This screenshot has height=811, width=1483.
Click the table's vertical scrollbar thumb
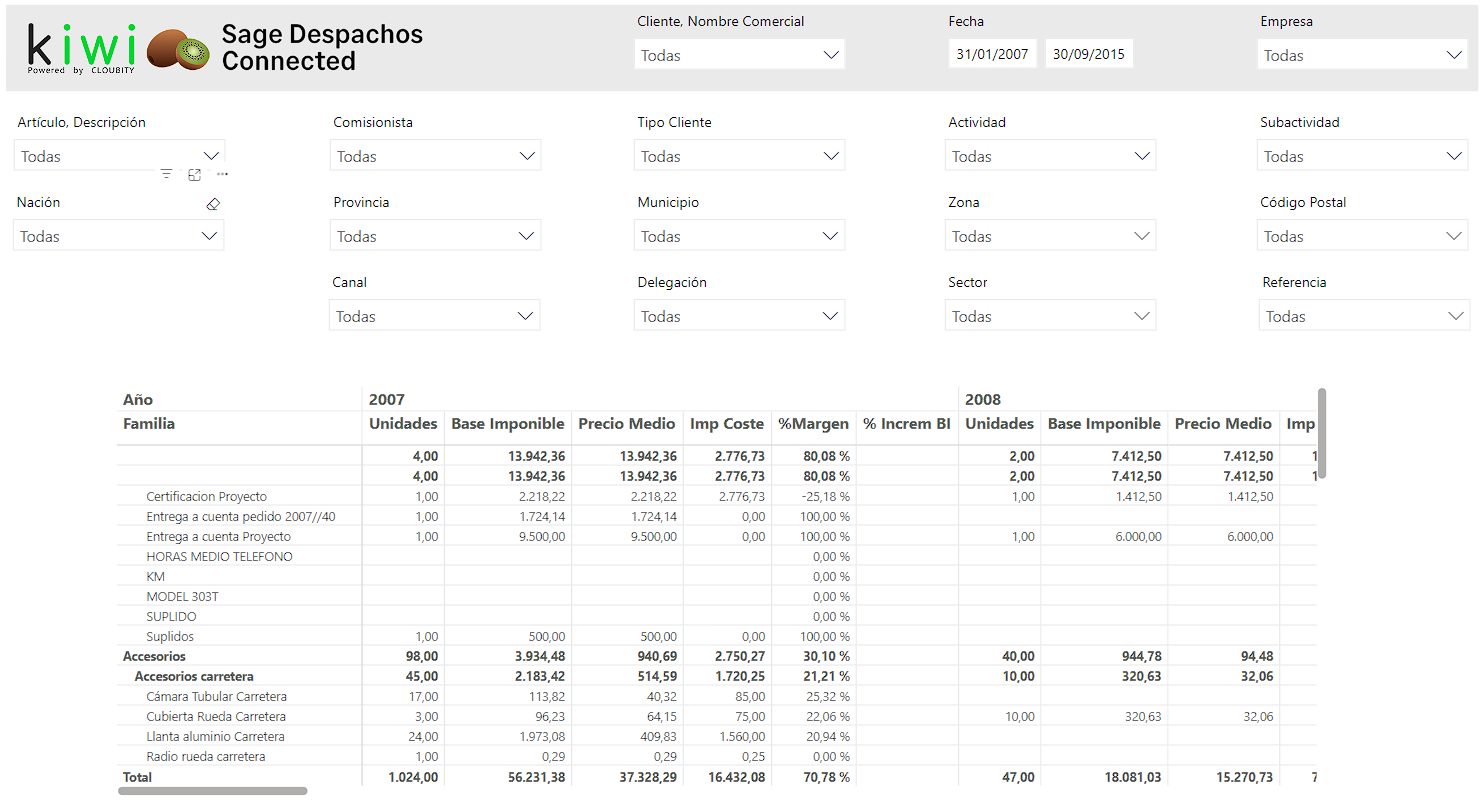pos(1322,434)
